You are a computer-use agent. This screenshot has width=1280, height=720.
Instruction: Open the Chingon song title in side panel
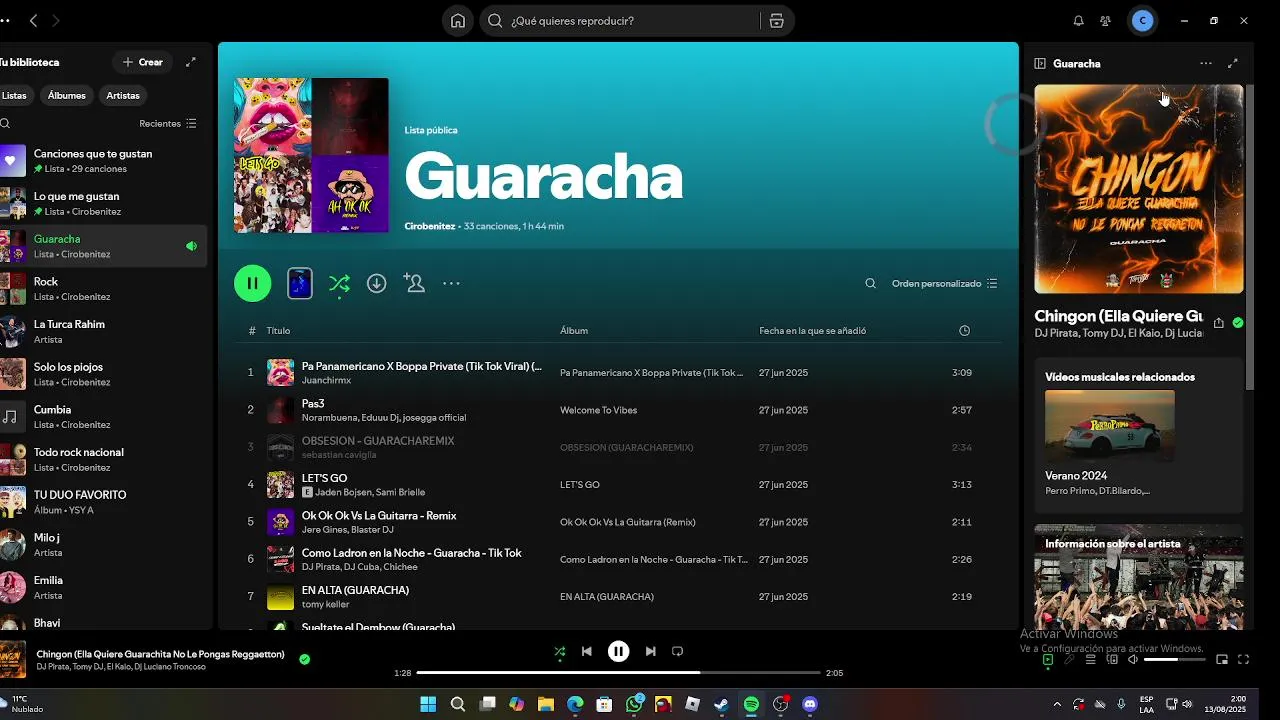point(1118,316)
